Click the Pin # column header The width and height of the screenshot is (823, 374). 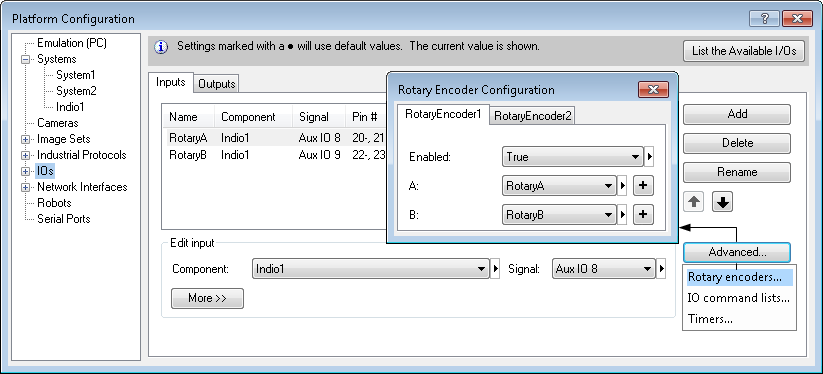366,117
